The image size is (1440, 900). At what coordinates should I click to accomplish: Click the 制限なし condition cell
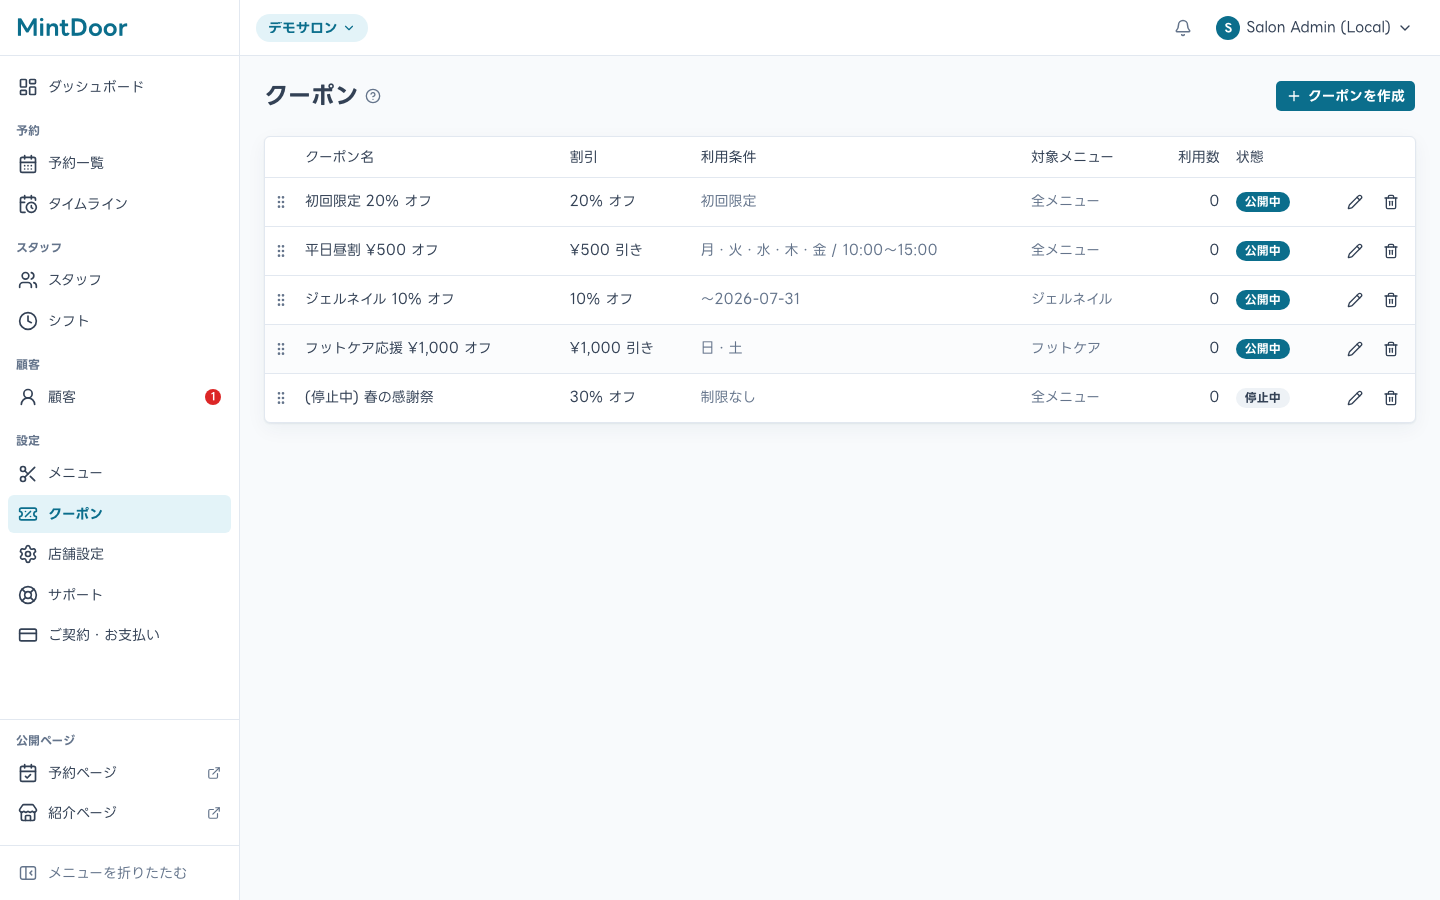pos(728,397)
